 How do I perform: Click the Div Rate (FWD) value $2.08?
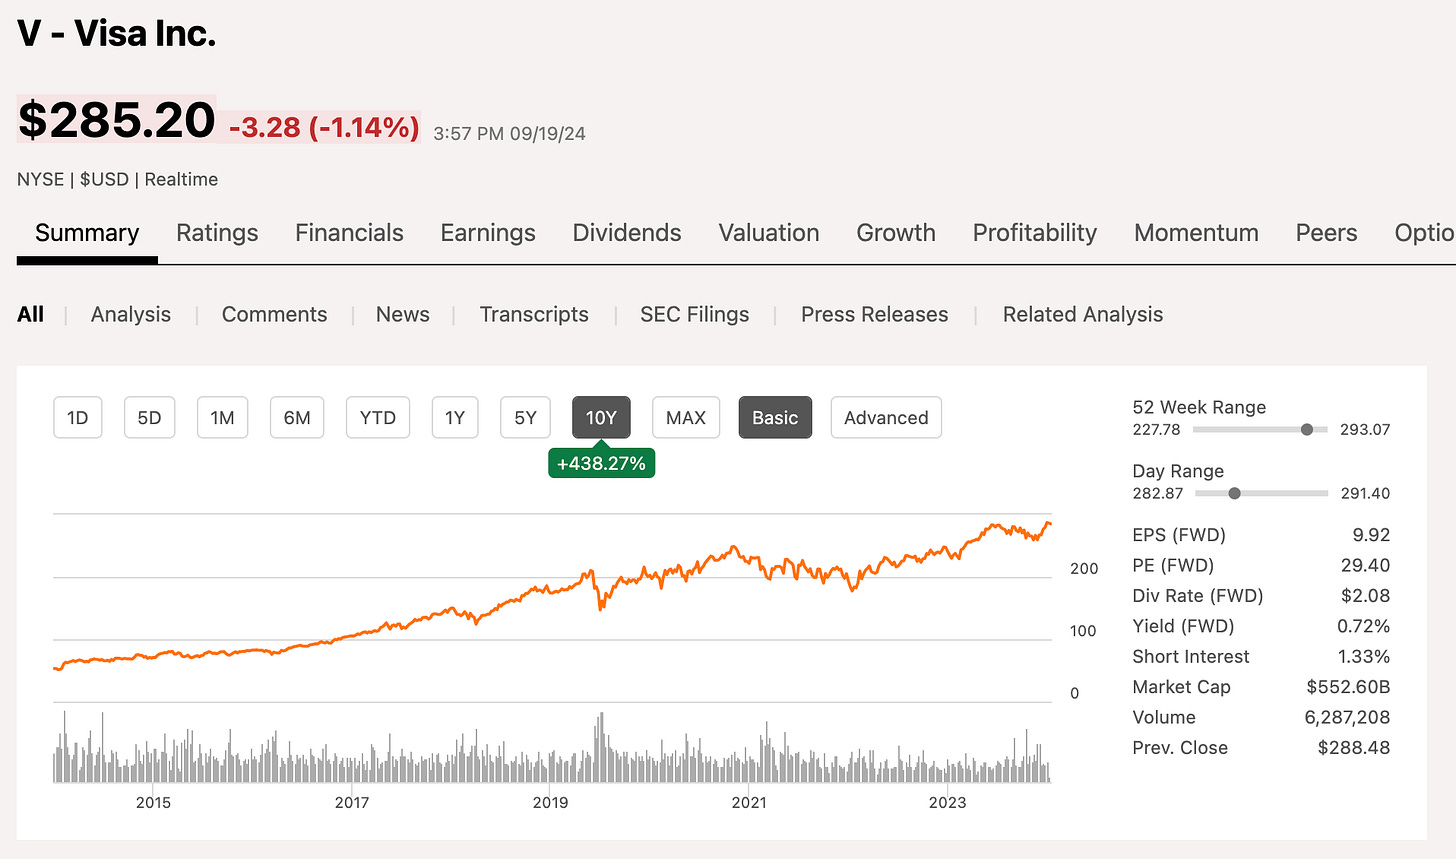[1365, 596]
